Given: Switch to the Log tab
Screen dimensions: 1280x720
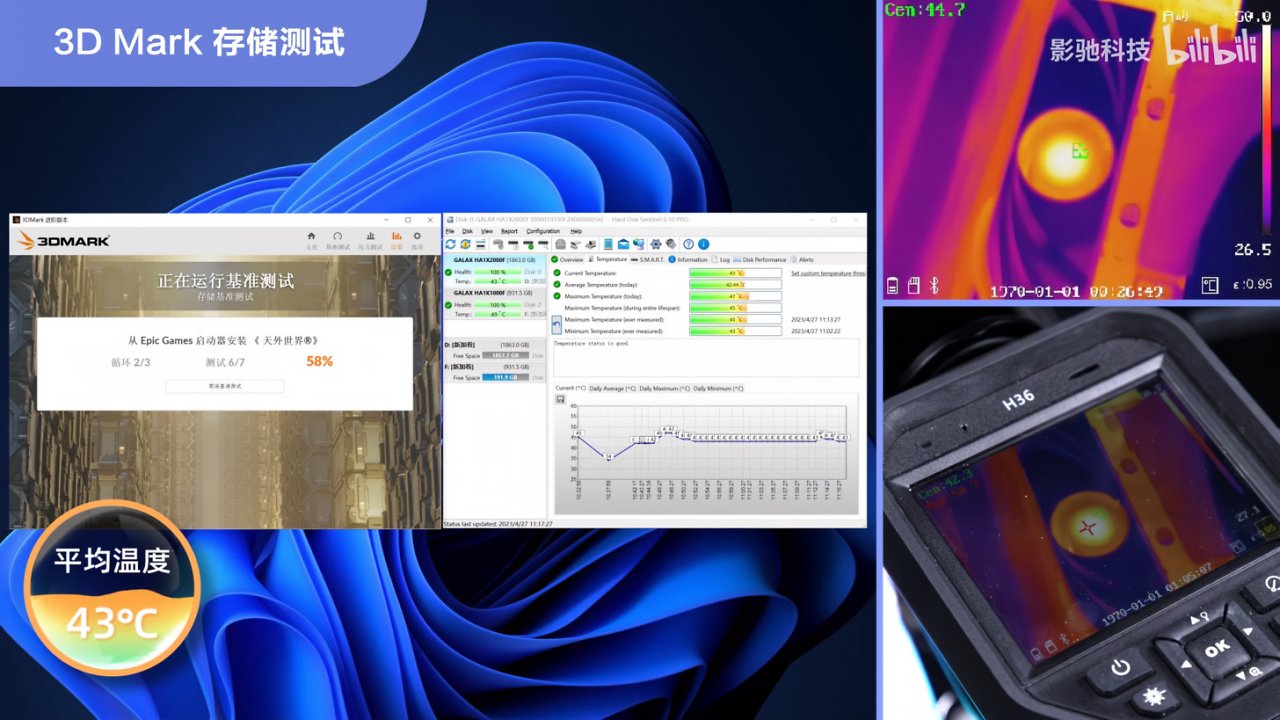Looking at the screenshot, I should point(720,260).
